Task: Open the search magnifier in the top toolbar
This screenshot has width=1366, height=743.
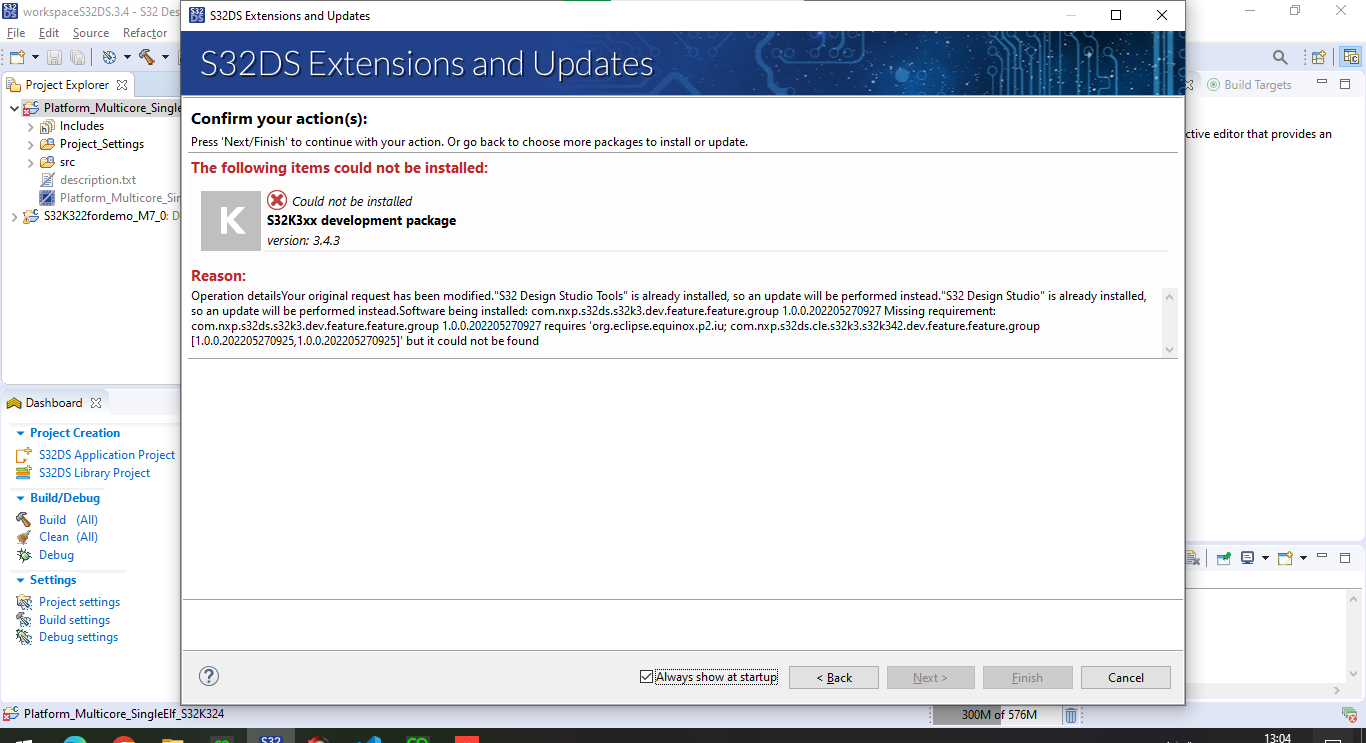Action: tap(1281, 57)
